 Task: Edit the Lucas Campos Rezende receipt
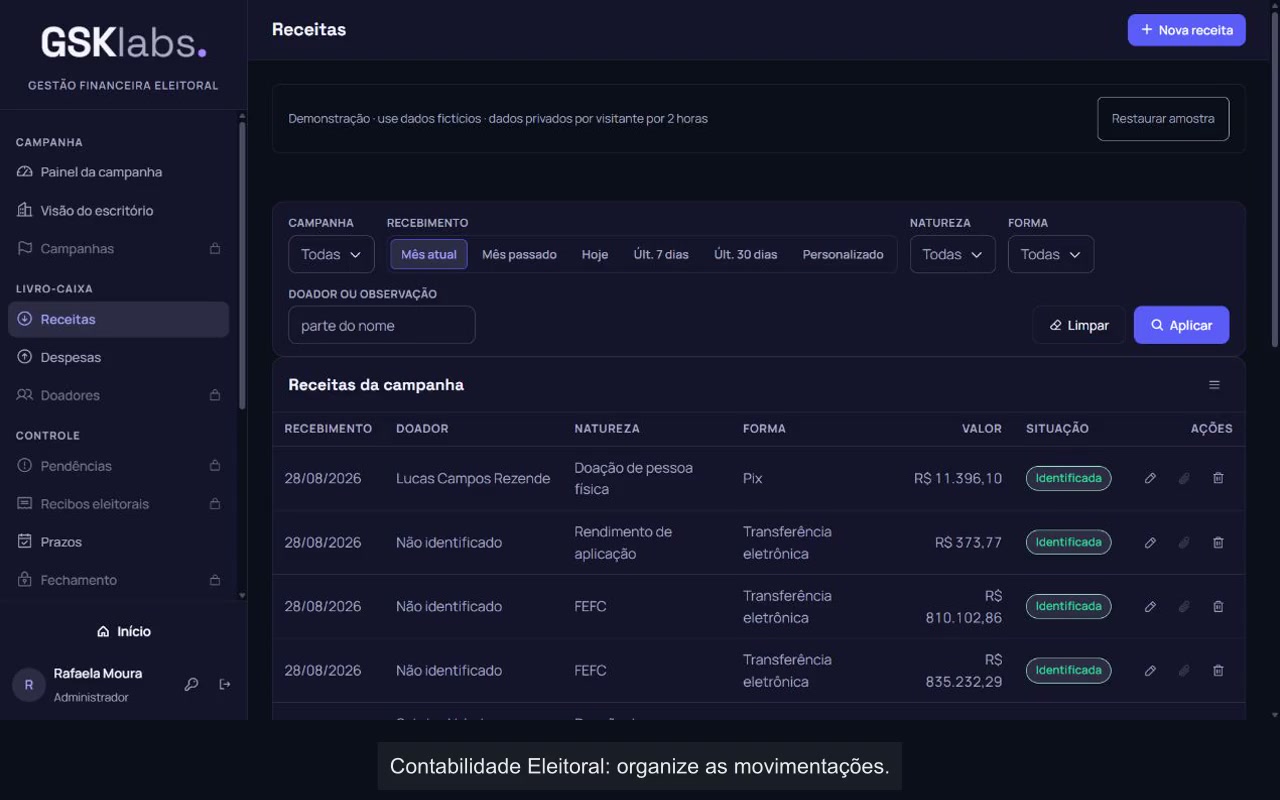1150,478
